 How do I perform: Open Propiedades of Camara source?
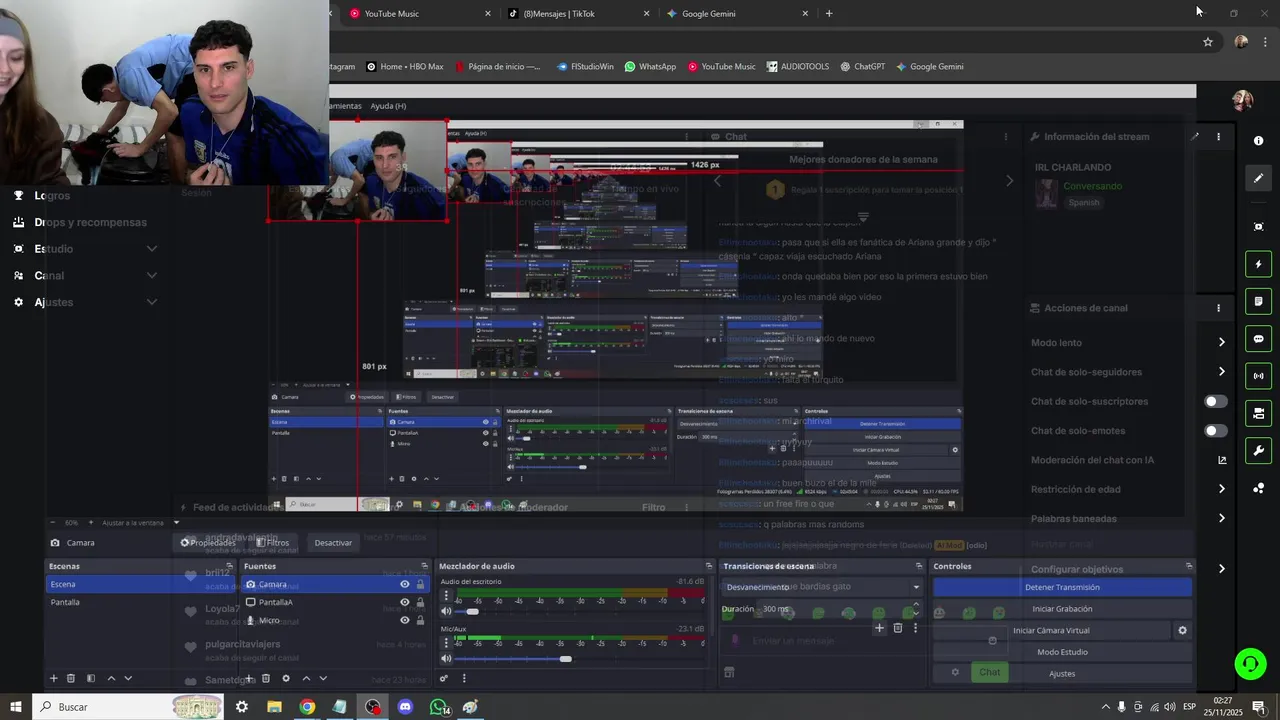click(208, 543)
